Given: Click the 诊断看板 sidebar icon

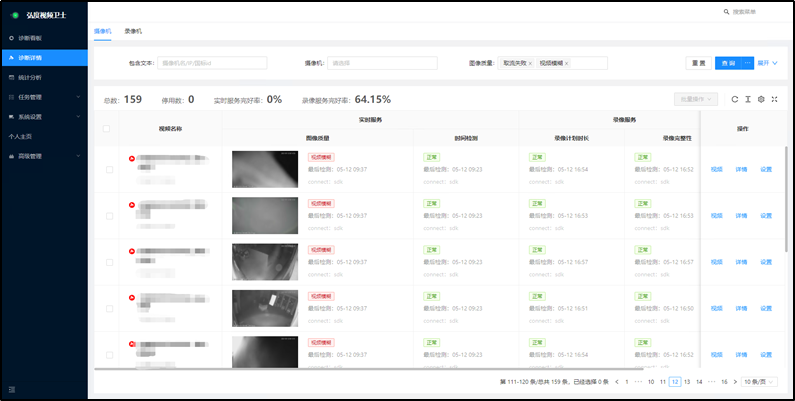Looking at the screenshot, I should point(12,38).
